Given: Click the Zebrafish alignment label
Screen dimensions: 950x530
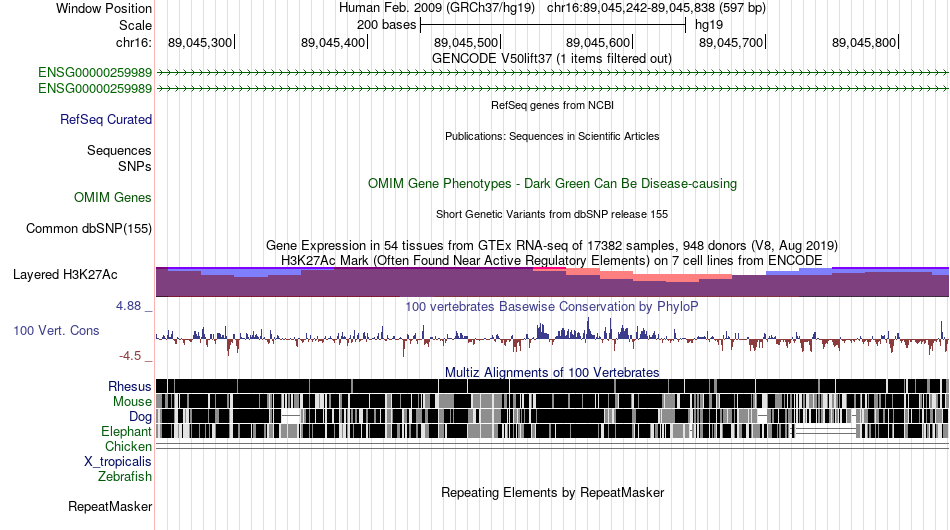Looking at the screenshot, I should 125,477.
